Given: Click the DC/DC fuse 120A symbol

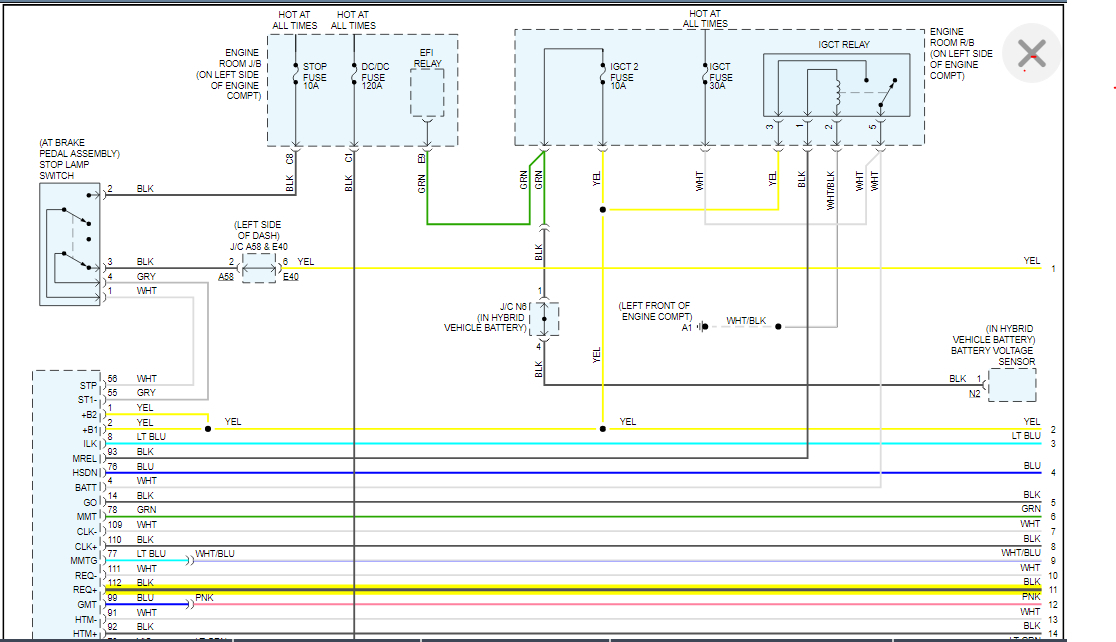Looking at the screenshot, I should click(x=355, y=73).
